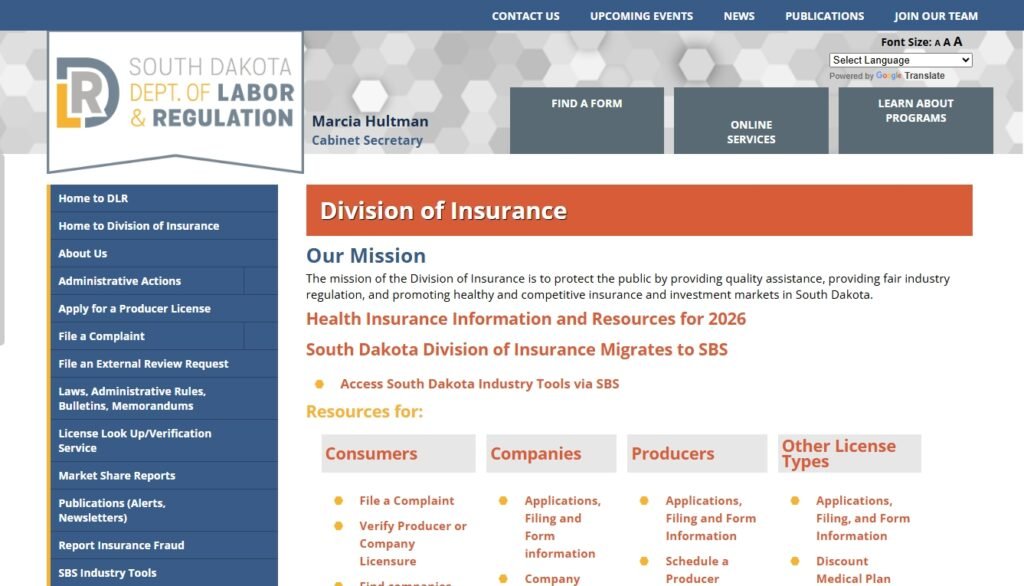Open the Select Language dropdown
The height and width of the screenshot is (586, 1024).
898,59
